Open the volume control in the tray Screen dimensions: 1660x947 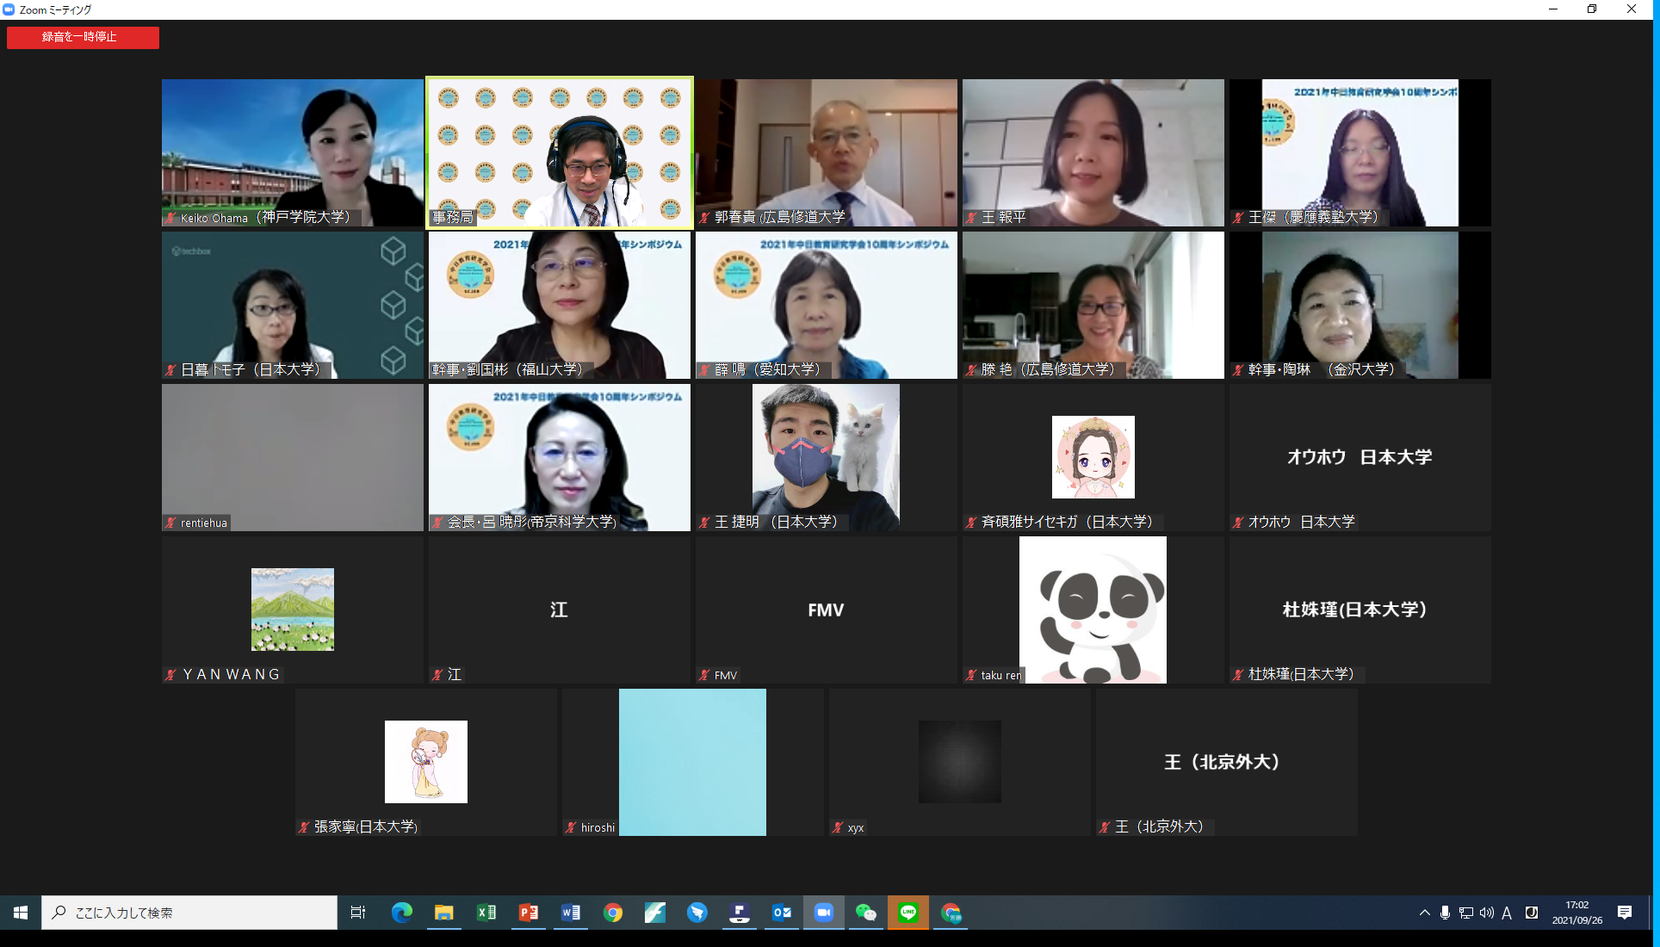(x=1487, y=912)
